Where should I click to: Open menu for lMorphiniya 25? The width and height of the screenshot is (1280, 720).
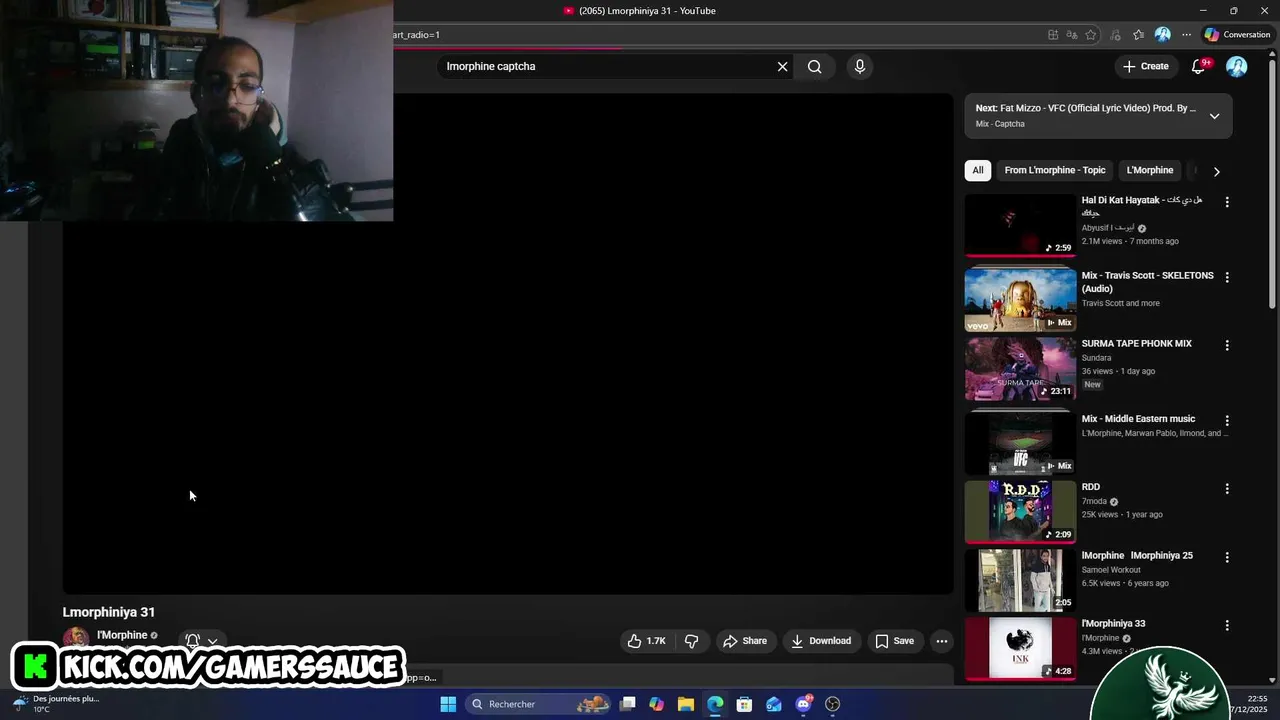[x=1227, y=557]
